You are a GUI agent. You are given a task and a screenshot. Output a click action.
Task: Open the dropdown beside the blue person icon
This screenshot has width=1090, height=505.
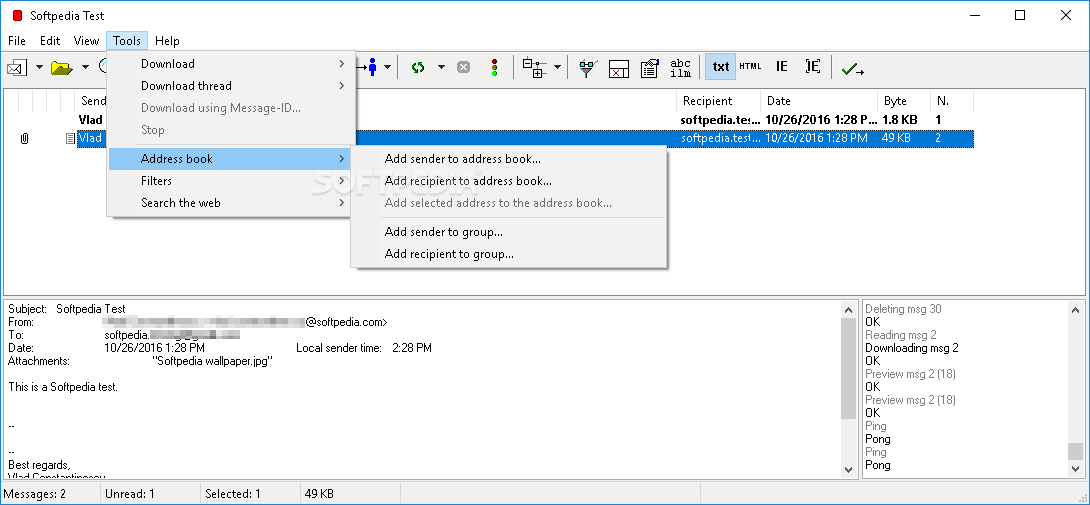tap(387, 67)
